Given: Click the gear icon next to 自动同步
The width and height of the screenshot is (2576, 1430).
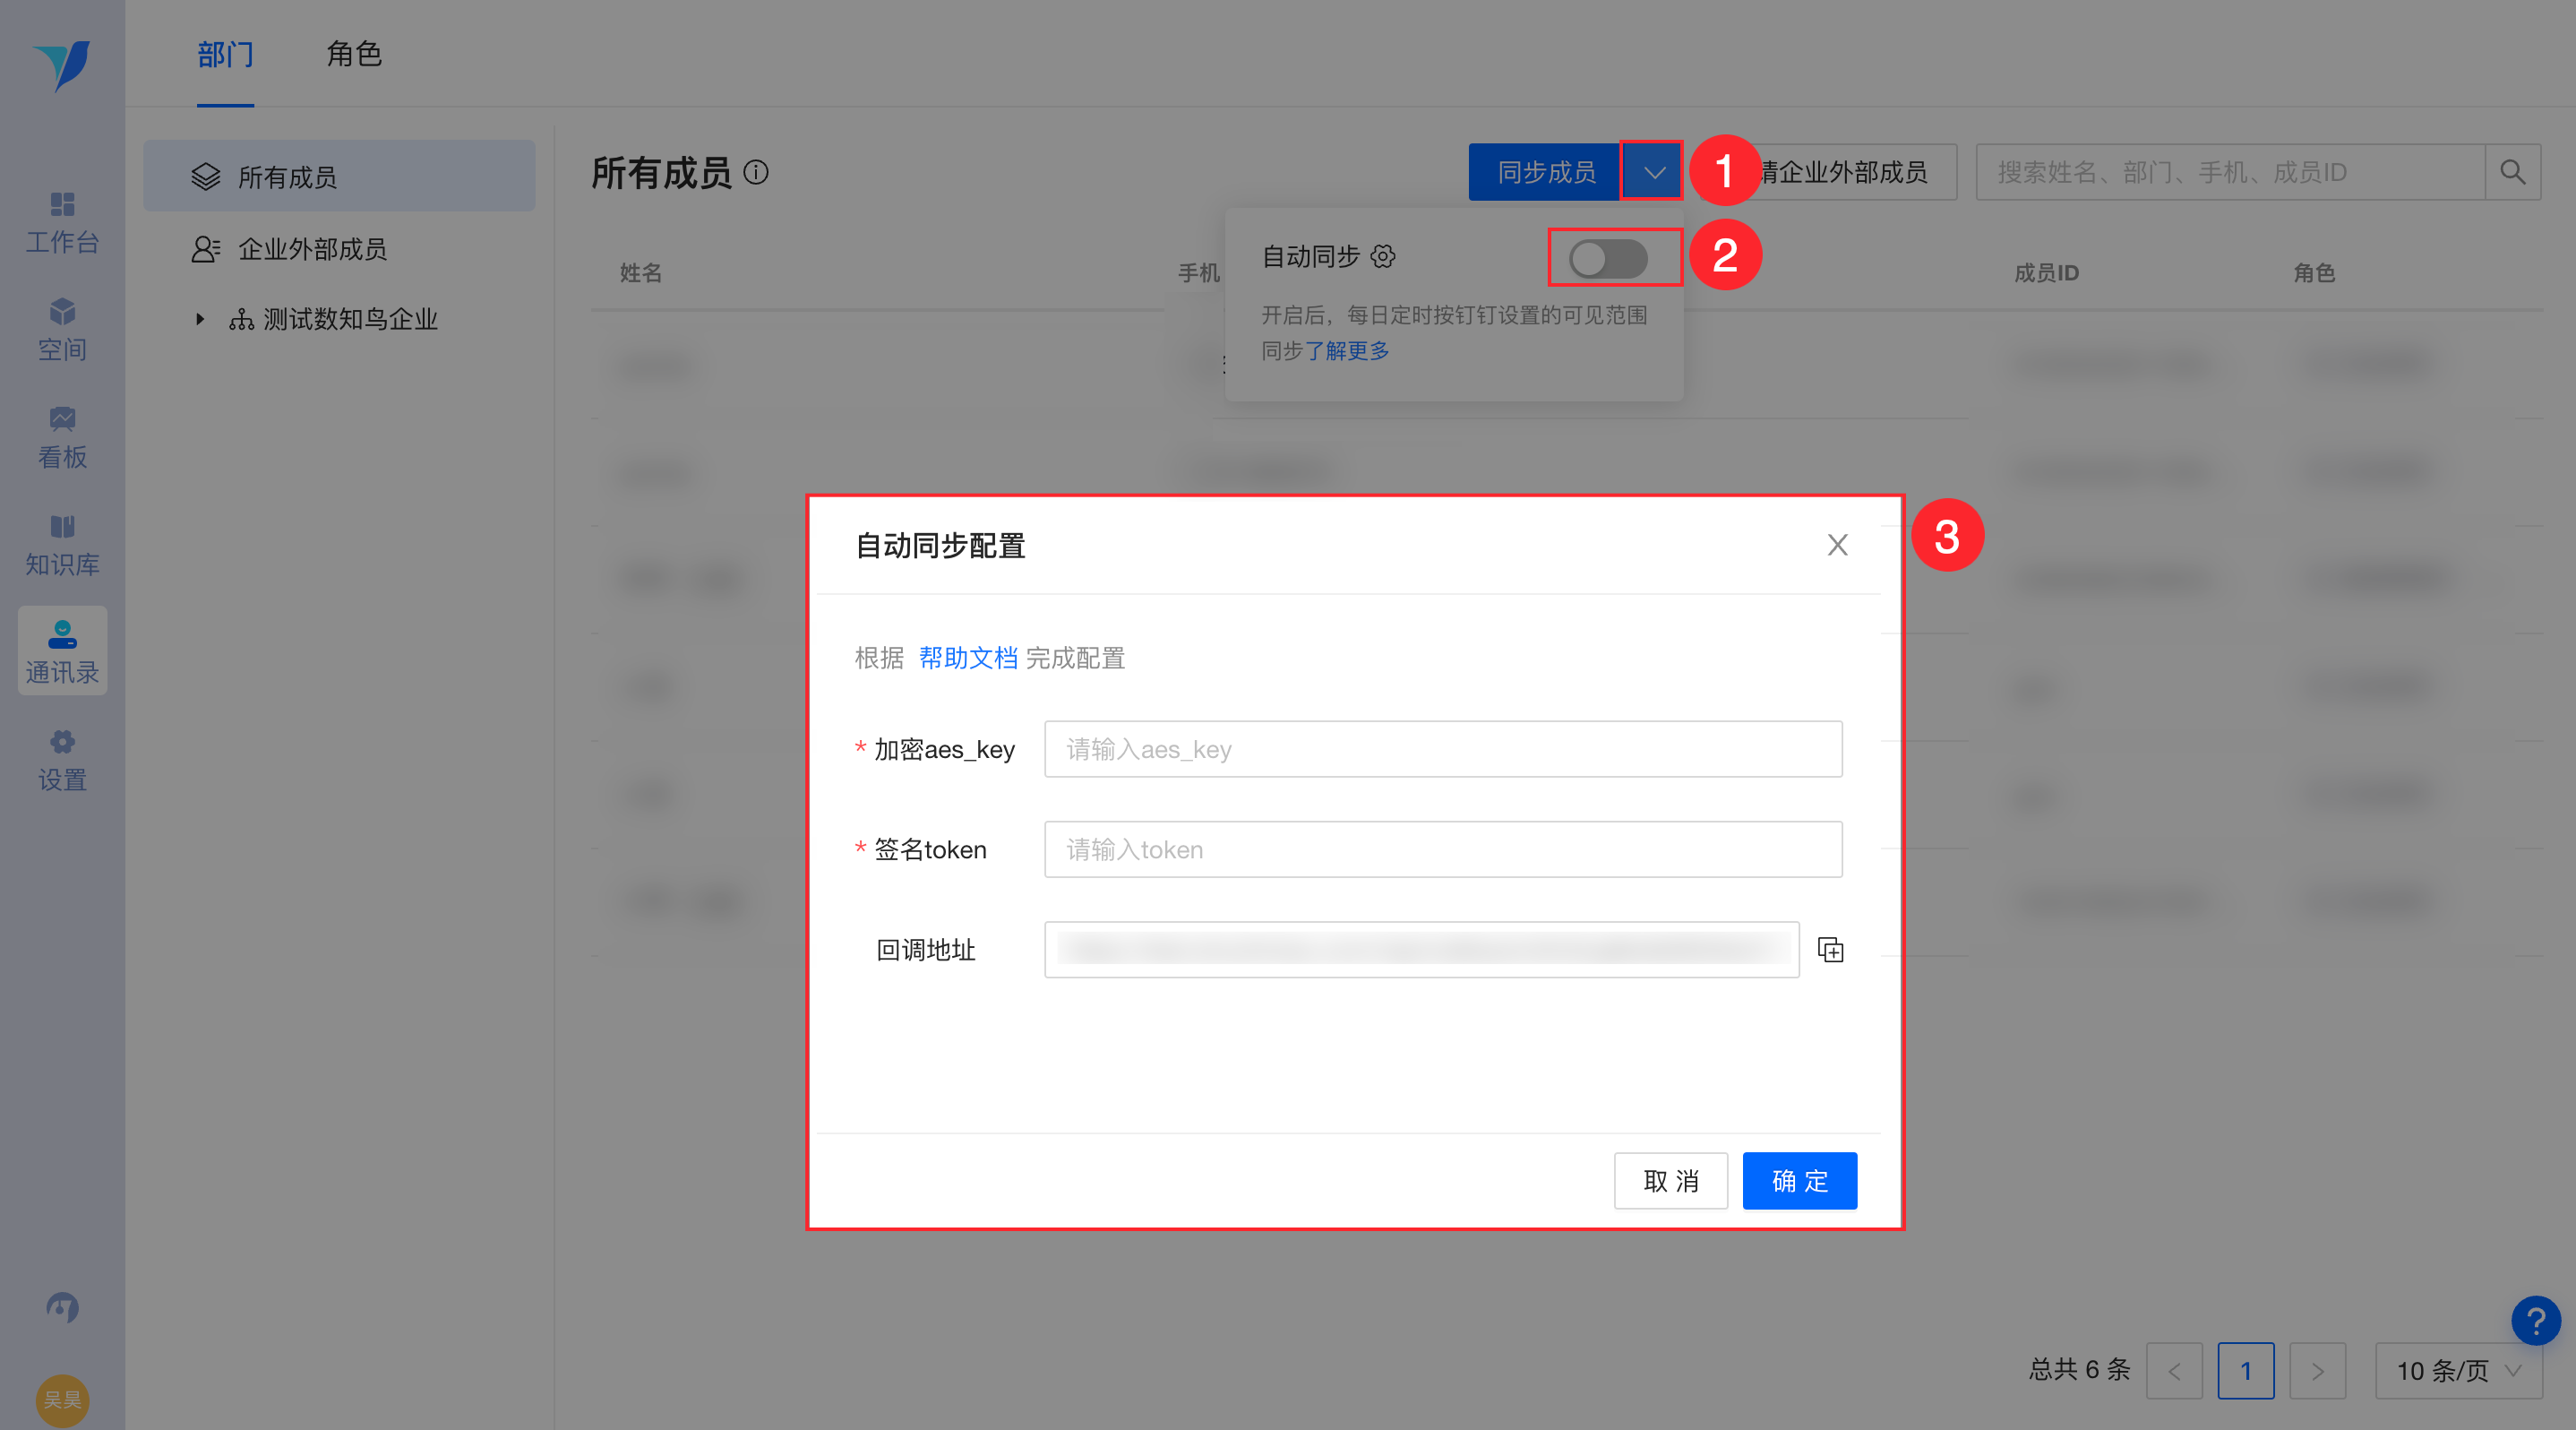Looking at the screenshot, I should point(1383,257).
